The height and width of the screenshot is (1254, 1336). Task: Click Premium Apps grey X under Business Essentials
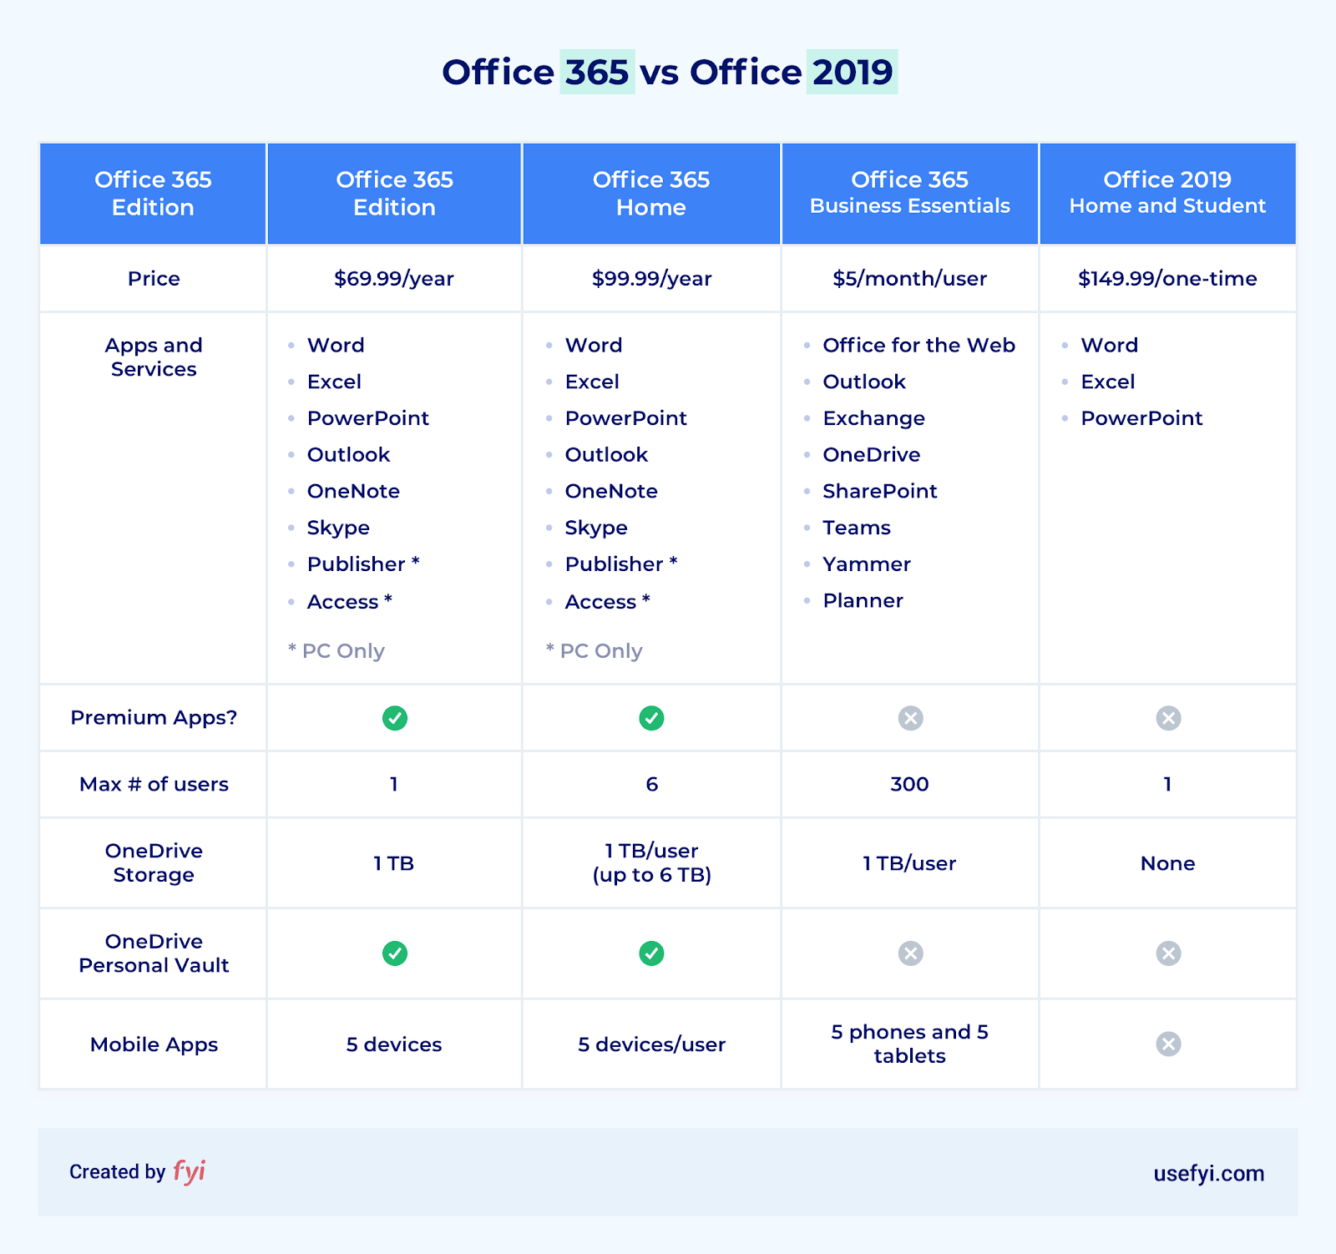(x=910, y=718)
